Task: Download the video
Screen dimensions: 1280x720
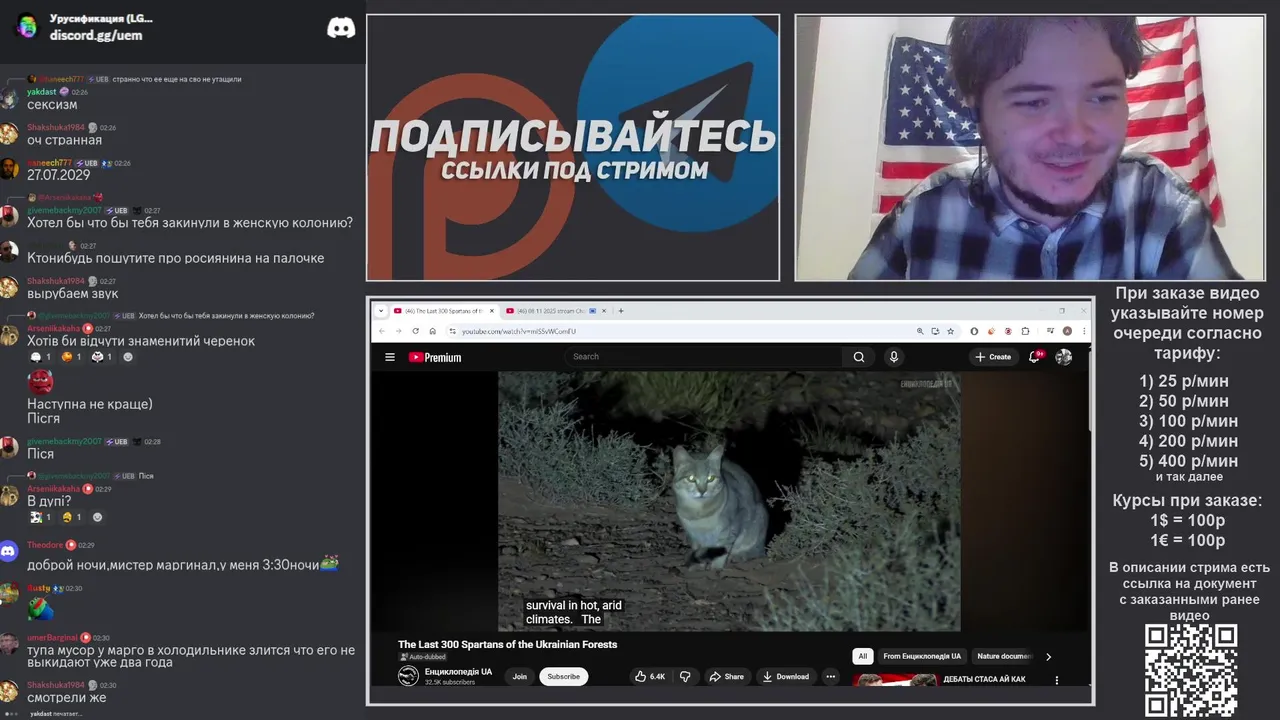Action: 786,677
